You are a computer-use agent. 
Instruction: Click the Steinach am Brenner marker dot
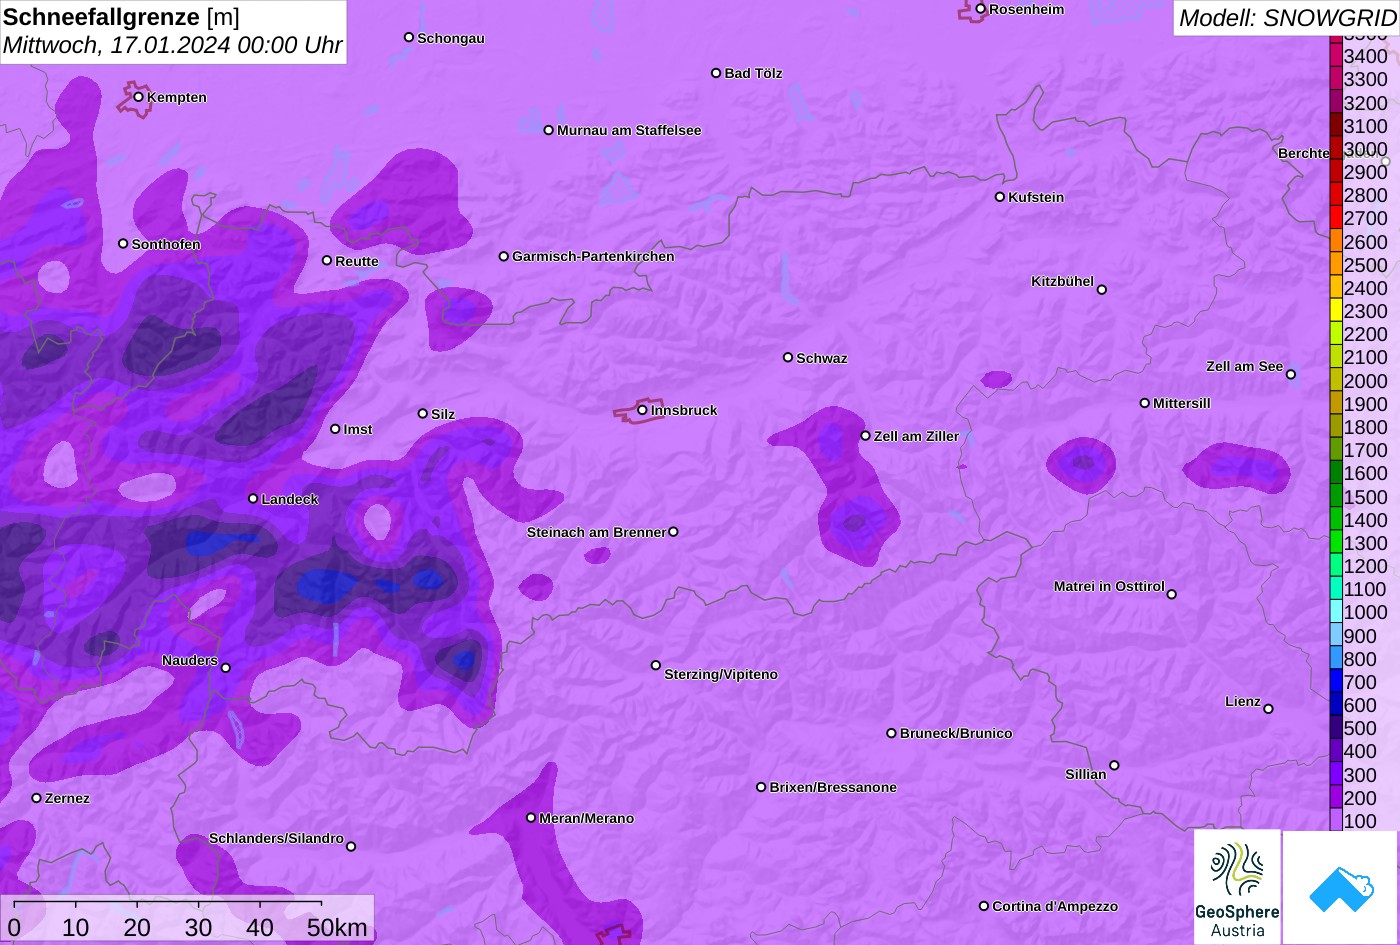coord(673,532)
